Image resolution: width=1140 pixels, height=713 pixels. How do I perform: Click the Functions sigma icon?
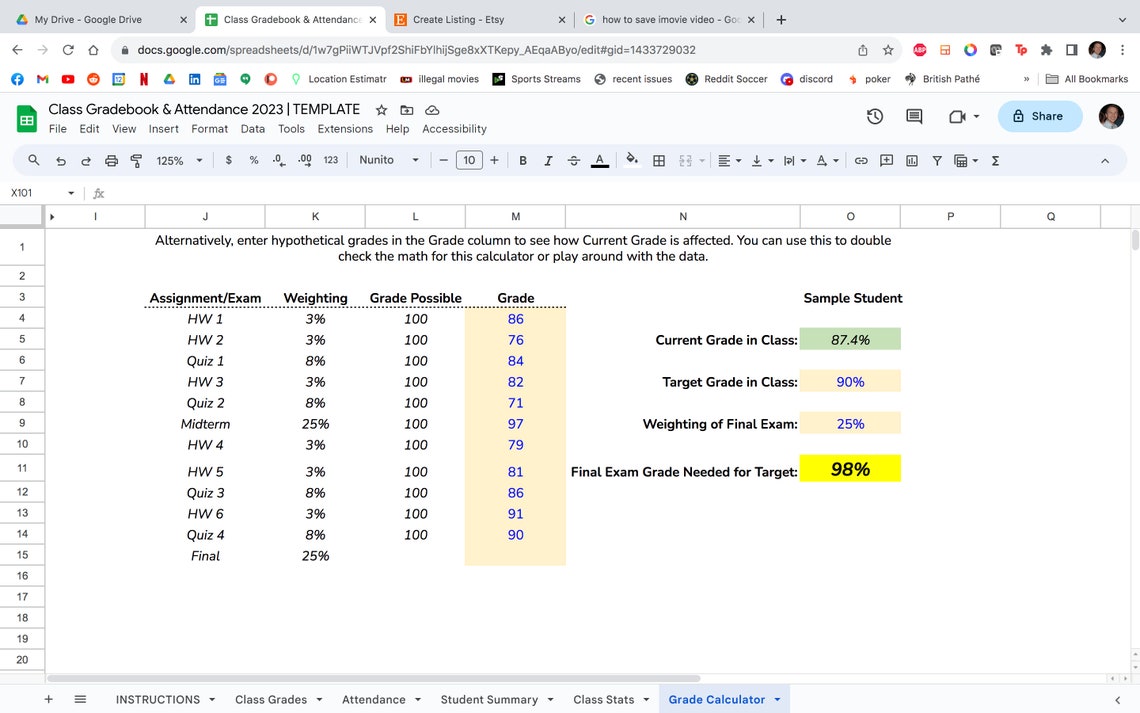point(993,160)
